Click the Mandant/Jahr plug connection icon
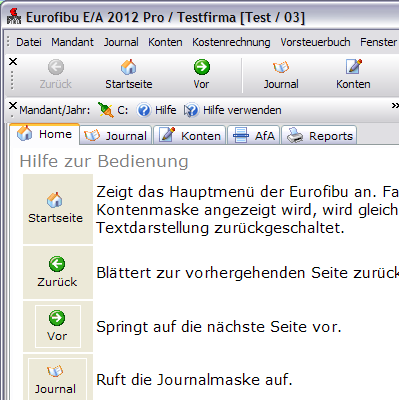Image resolution: width=399 pixels, height=400 pixels. [x=106, y=110]
